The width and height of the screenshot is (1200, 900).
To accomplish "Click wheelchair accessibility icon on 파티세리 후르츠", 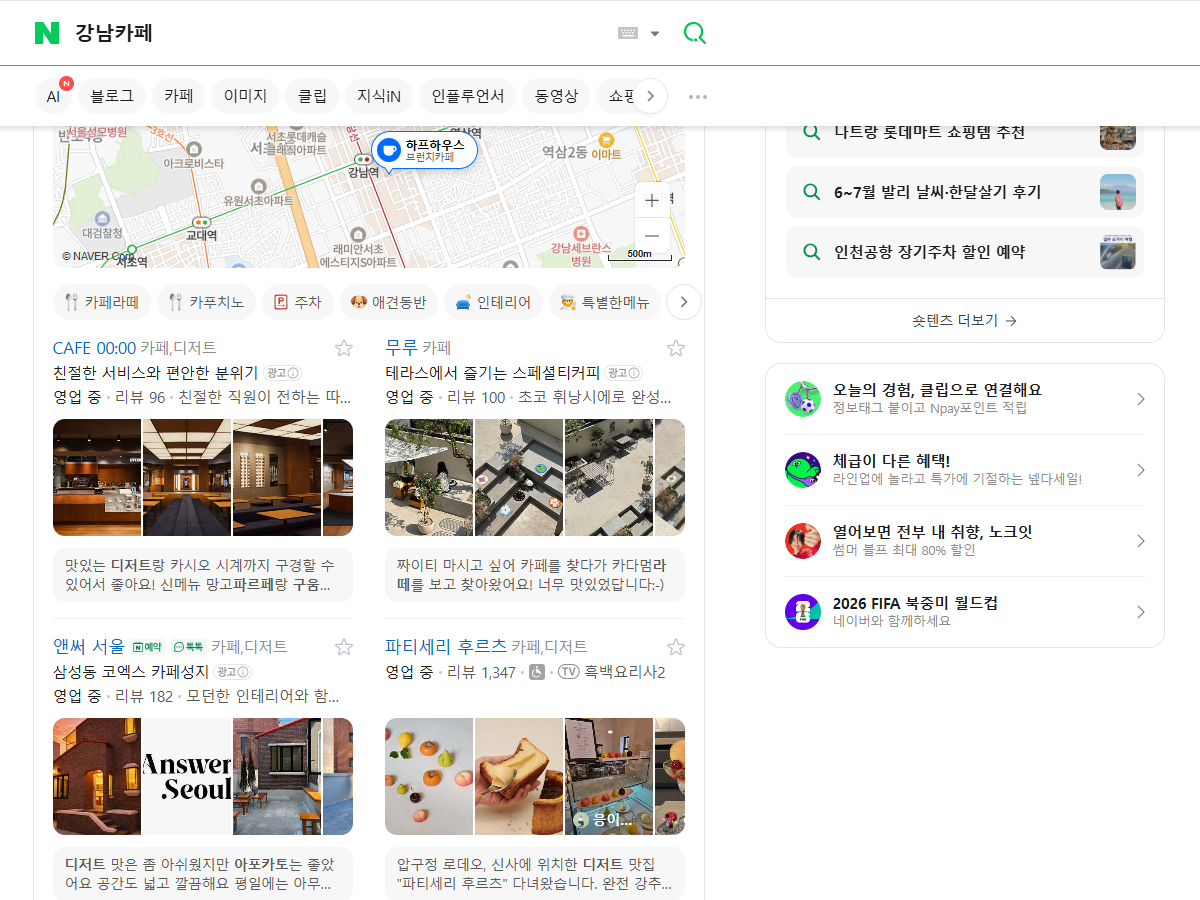I will (x=537, y=672).
